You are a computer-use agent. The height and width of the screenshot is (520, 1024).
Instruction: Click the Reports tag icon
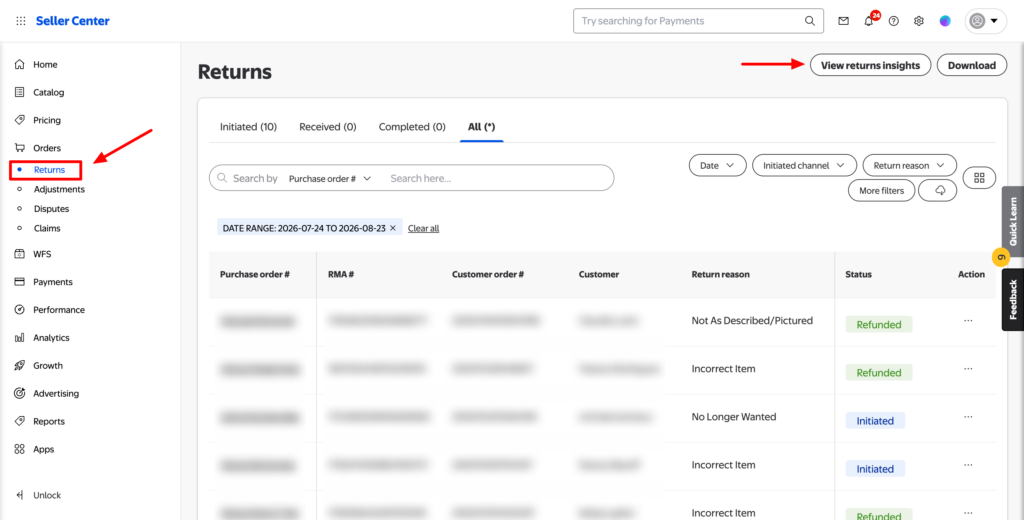pos(20,421)
